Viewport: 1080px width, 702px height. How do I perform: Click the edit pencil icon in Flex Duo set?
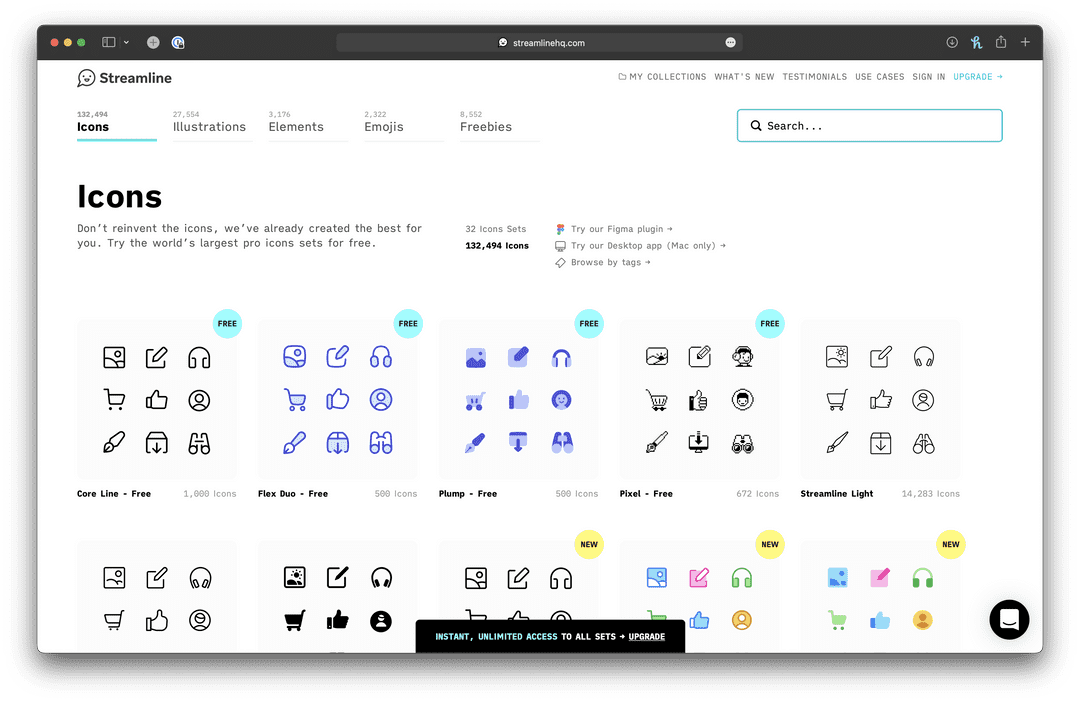pos(337,356)
